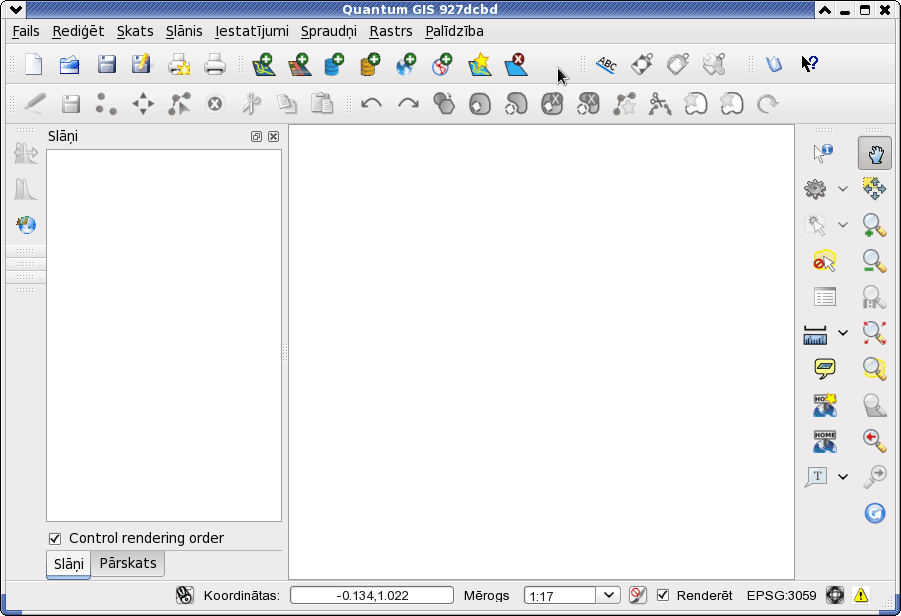Add a vector layer
The image size is (901, 616).
(x=264, y=64)
